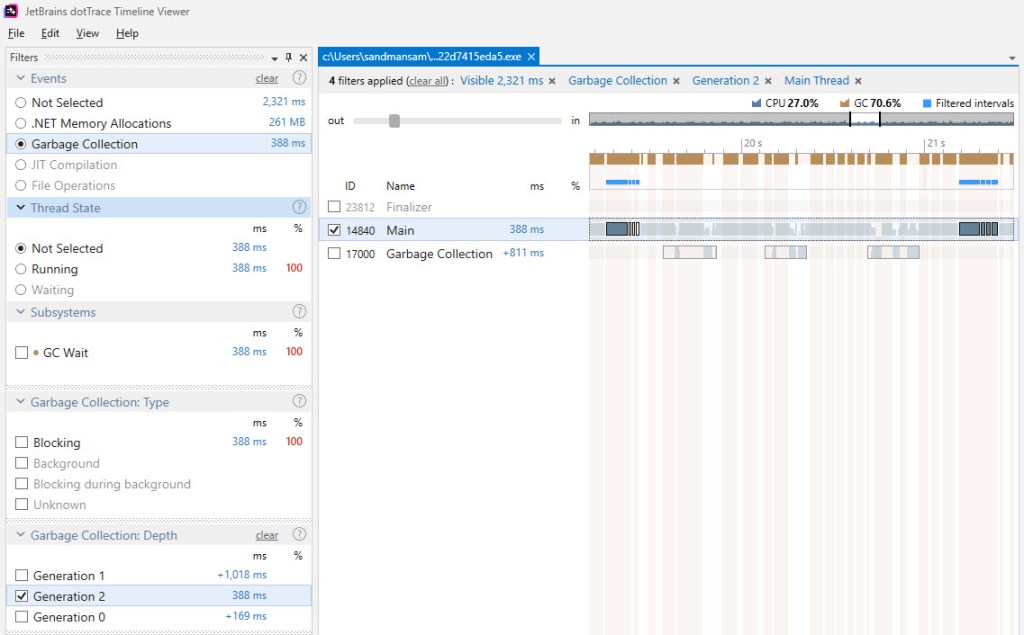This screenshot has height=635, width=1024.
Task: Remove the Generation 2 filter chip
Action: (768, 81)
